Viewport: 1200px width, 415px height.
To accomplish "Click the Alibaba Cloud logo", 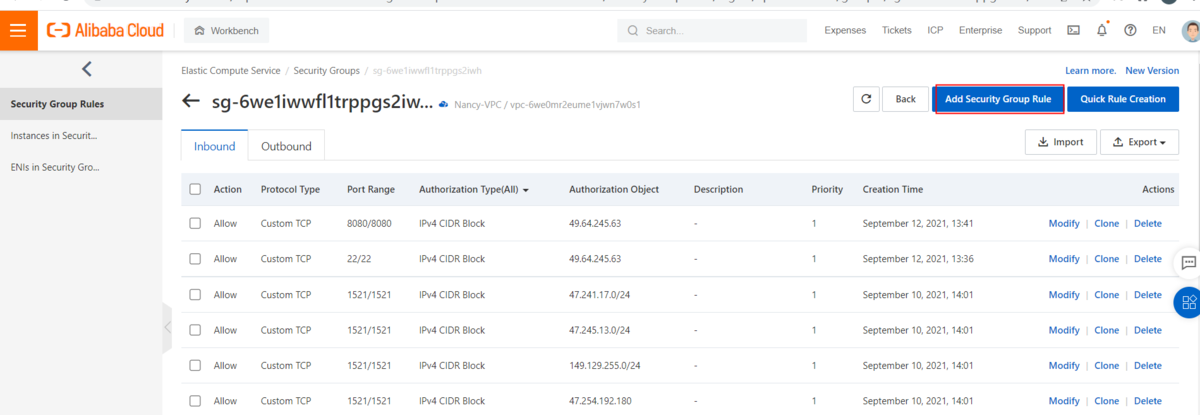I will [106, 31].
